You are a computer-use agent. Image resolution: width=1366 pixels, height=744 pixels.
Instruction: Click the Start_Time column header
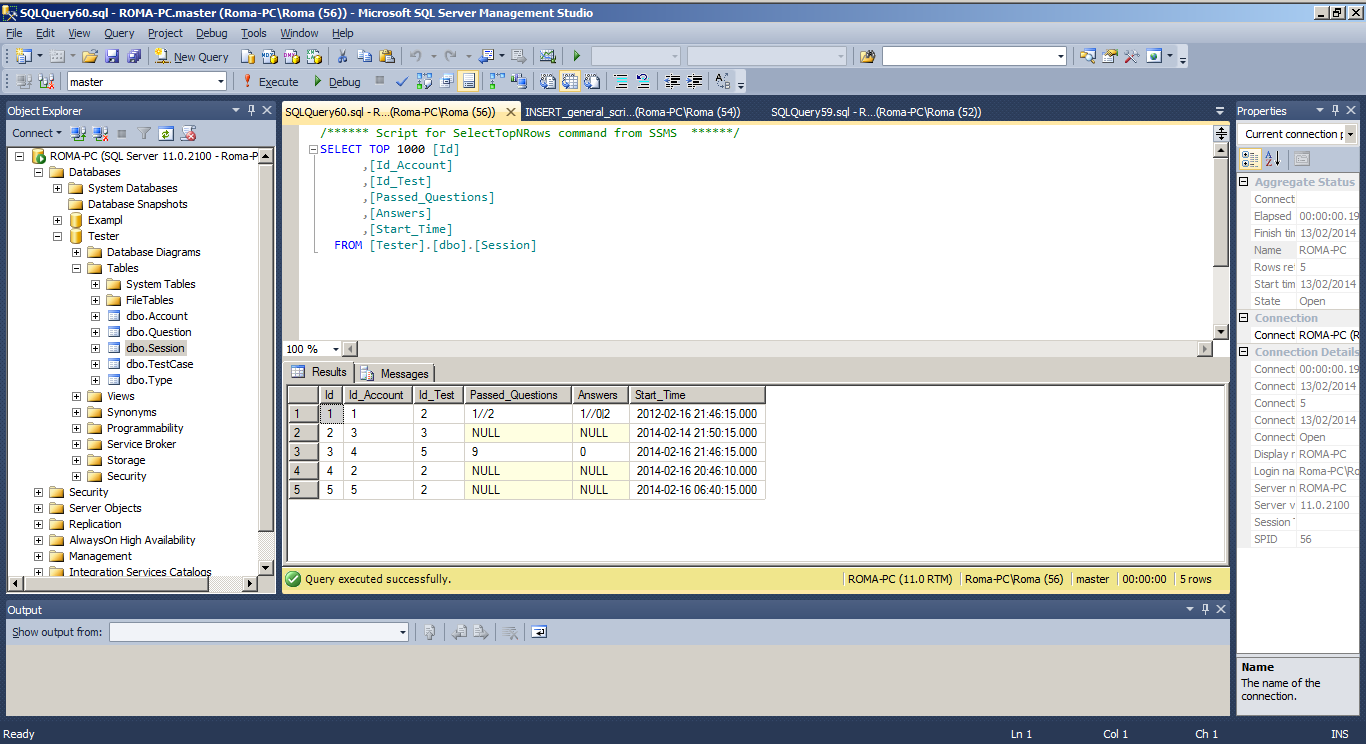pos(697,395)
